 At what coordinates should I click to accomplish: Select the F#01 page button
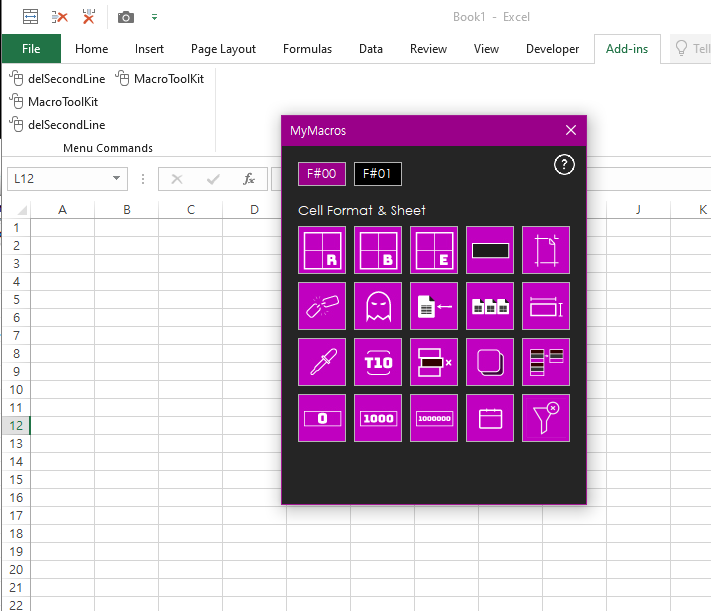(377, 174)
